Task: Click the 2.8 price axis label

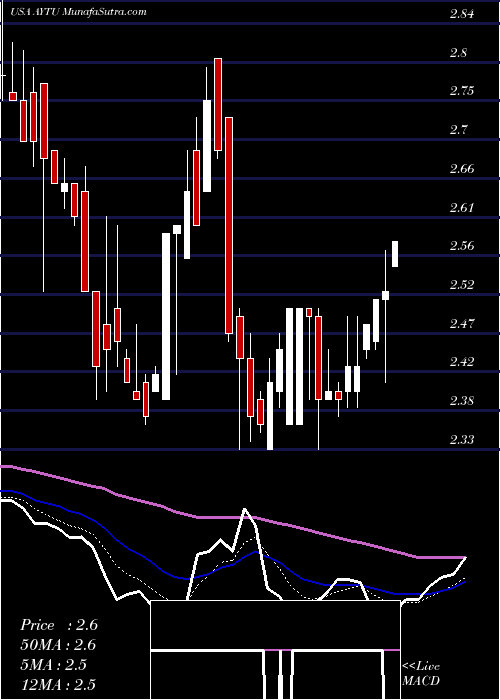Action: click(x=458, y=53)
